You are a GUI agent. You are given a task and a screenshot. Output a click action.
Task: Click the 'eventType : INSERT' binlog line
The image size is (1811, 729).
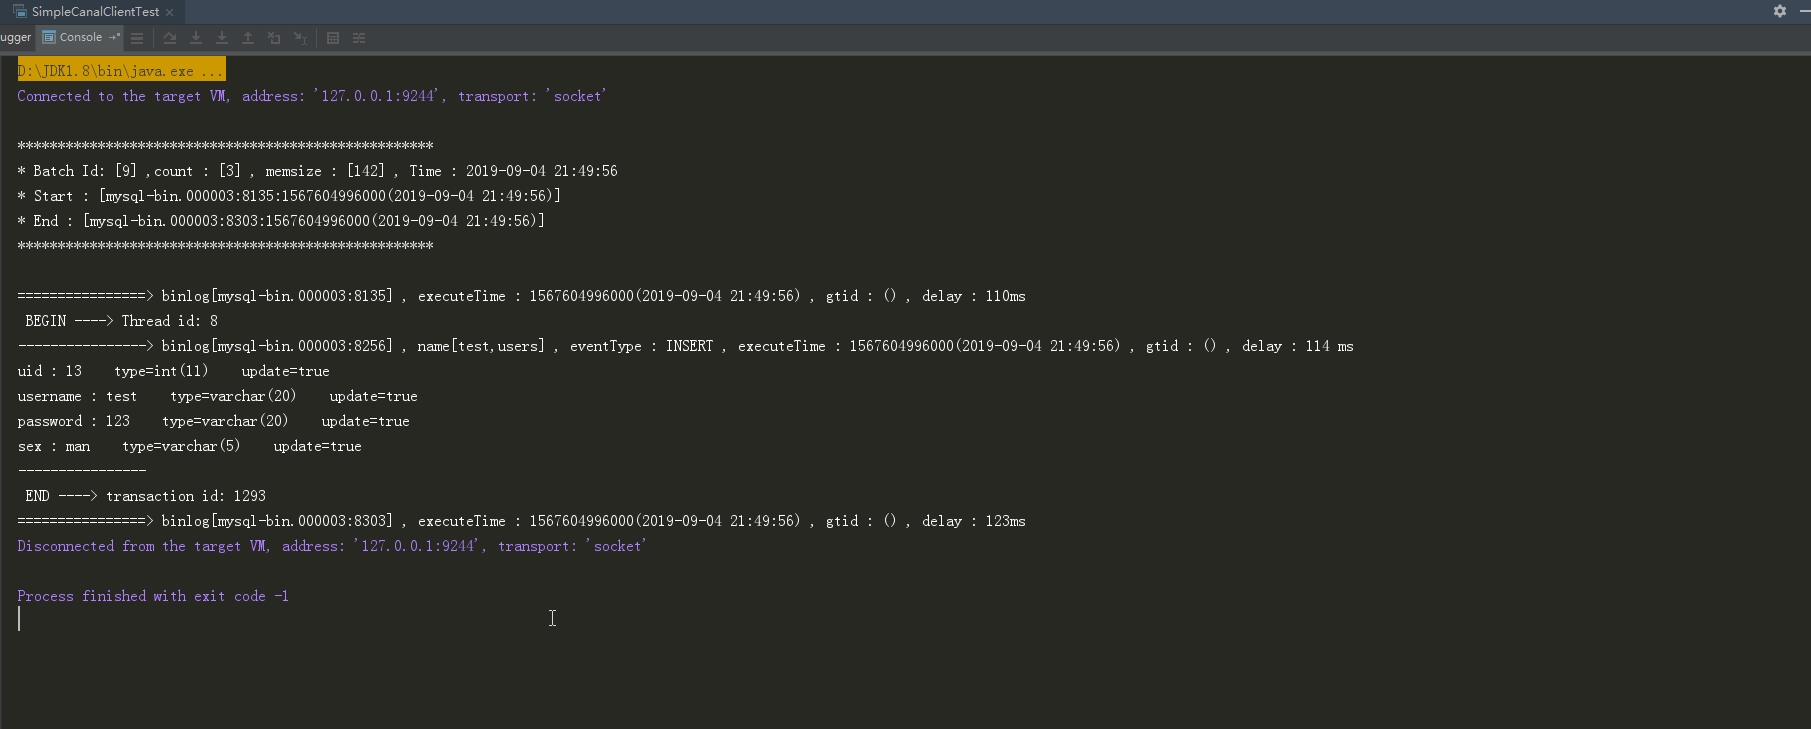[685, 346]
